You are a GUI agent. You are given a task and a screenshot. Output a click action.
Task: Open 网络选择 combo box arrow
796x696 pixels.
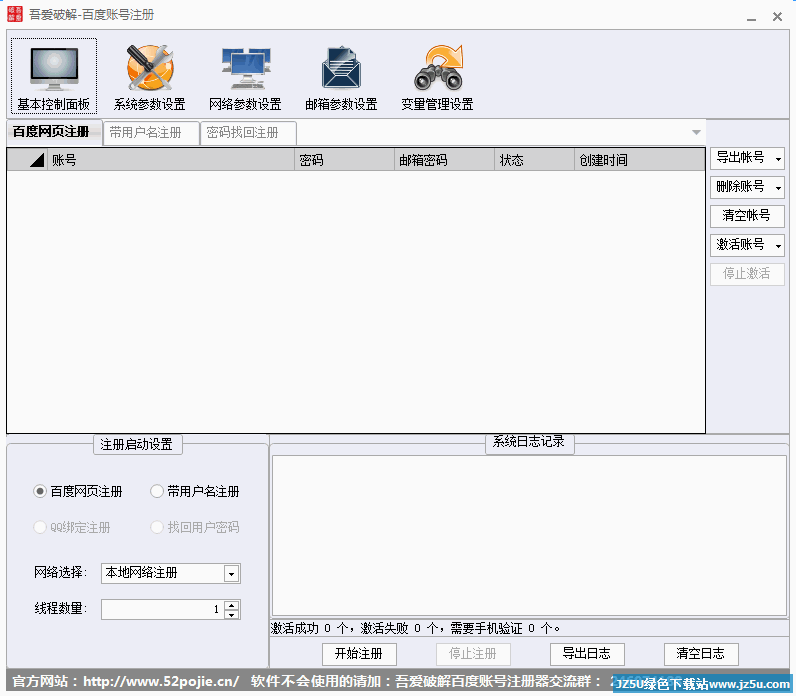tap(231, 574)
